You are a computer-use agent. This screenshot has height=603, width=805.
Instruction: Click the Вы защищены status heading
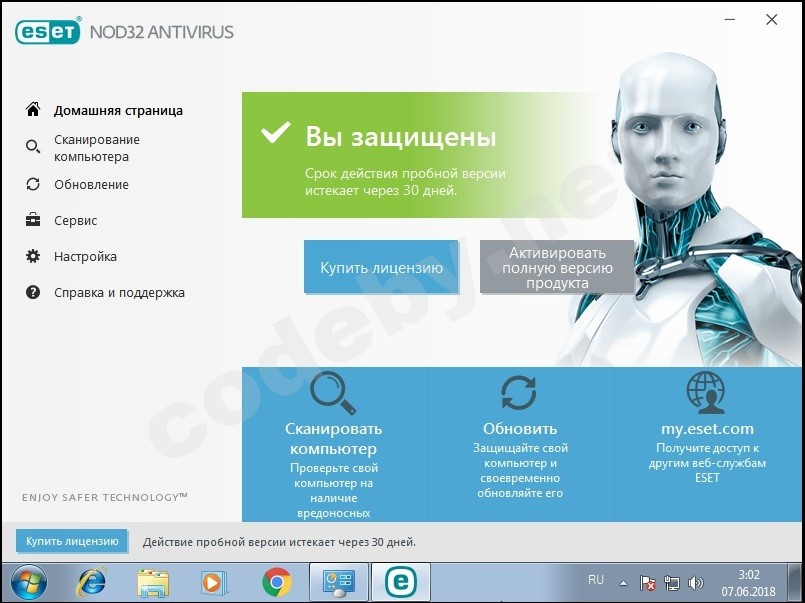tap(400, 137)
